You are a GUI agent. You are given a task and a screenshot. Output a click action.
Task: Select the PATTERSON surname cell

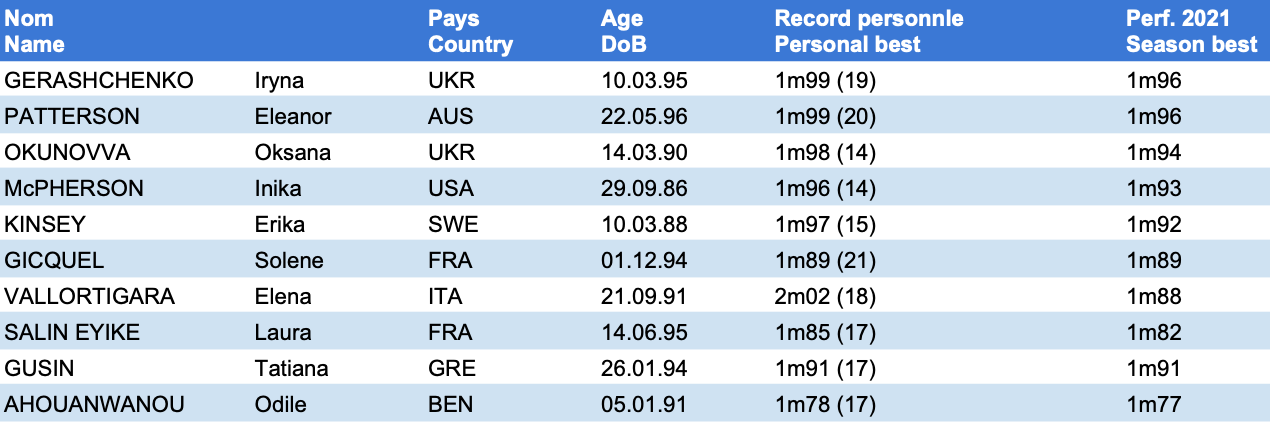point(72,117)
